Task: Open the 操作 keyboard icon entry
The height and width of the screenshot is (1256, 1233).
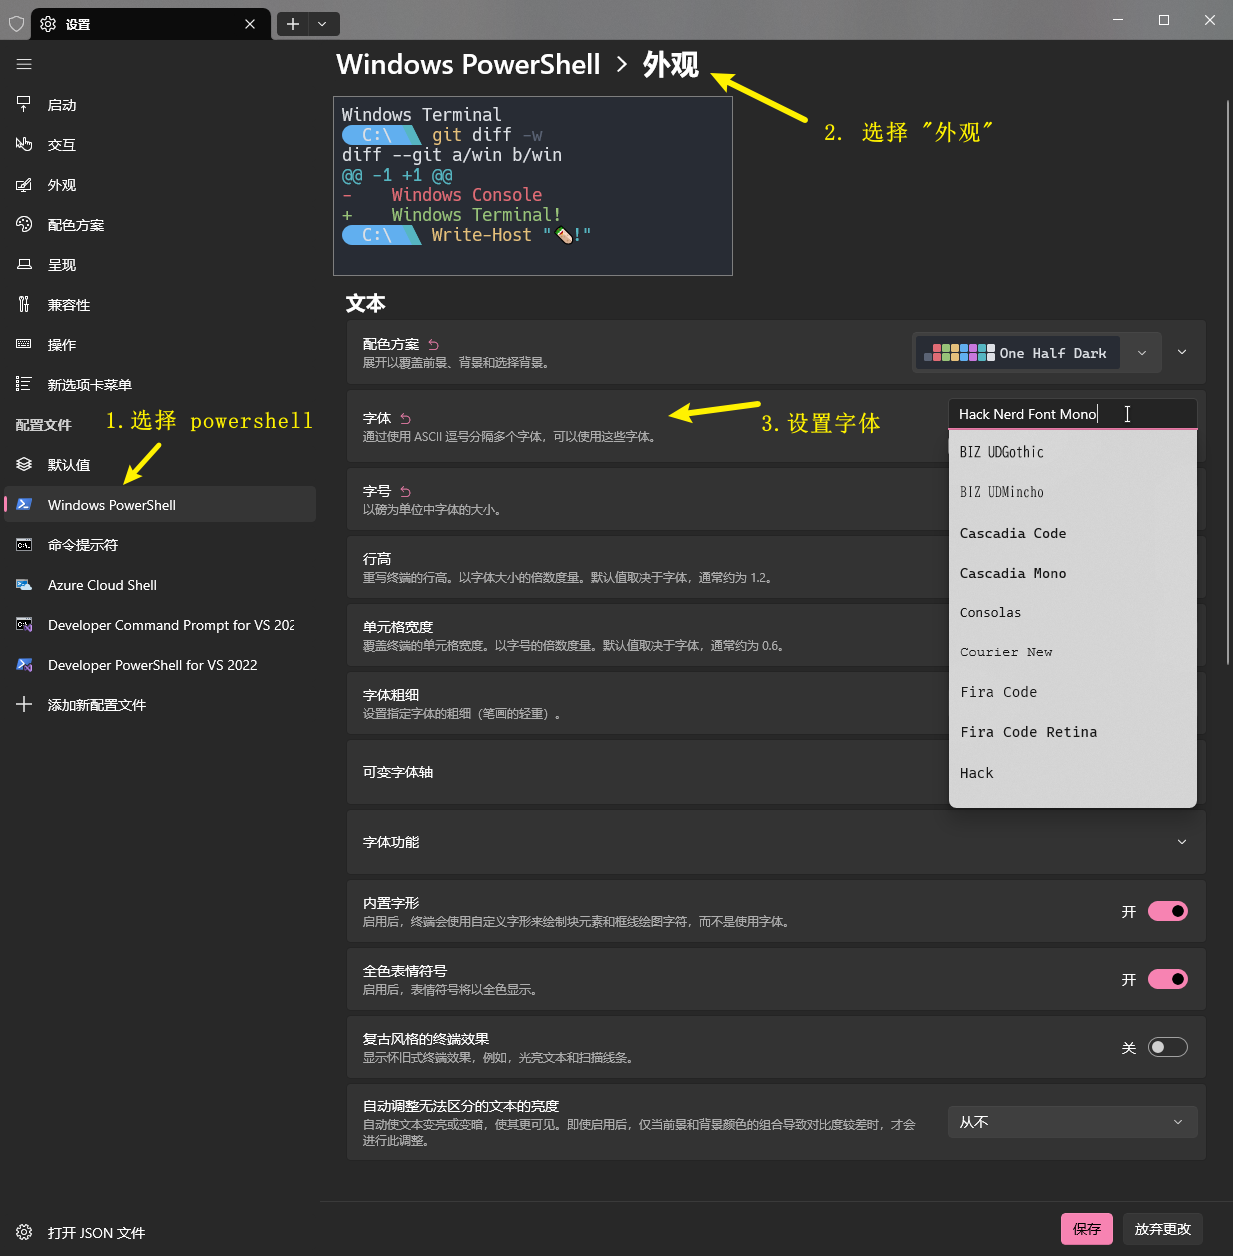Action: click(x=24, y=344)
